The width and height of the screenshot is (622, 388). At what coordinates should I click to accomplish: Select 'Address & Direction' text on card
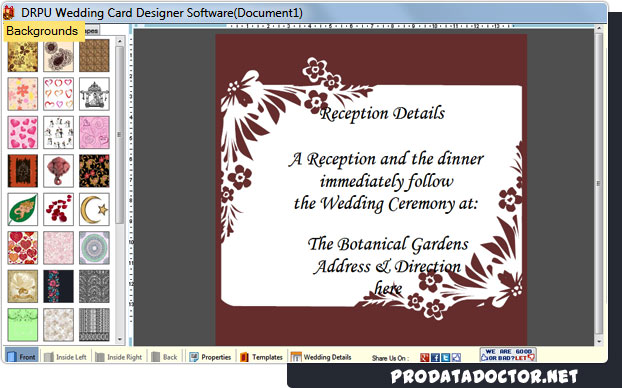click(387, 266)
